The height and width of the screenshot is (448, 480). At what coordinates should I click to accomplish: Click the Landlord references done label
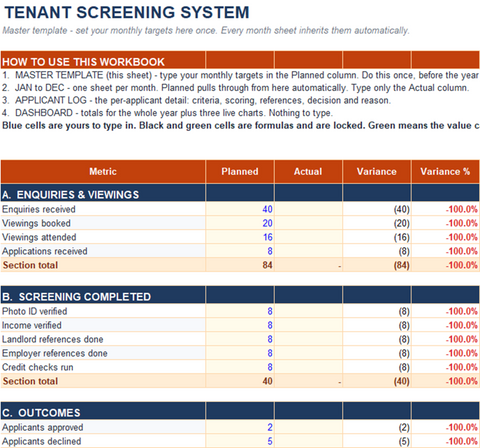(x=53, y=339)
